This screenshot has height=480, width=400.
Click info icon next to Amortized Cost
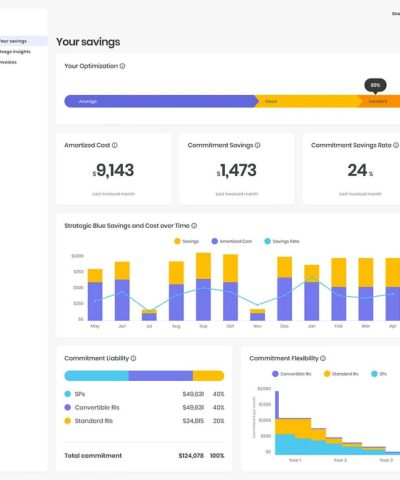[115, 145]
